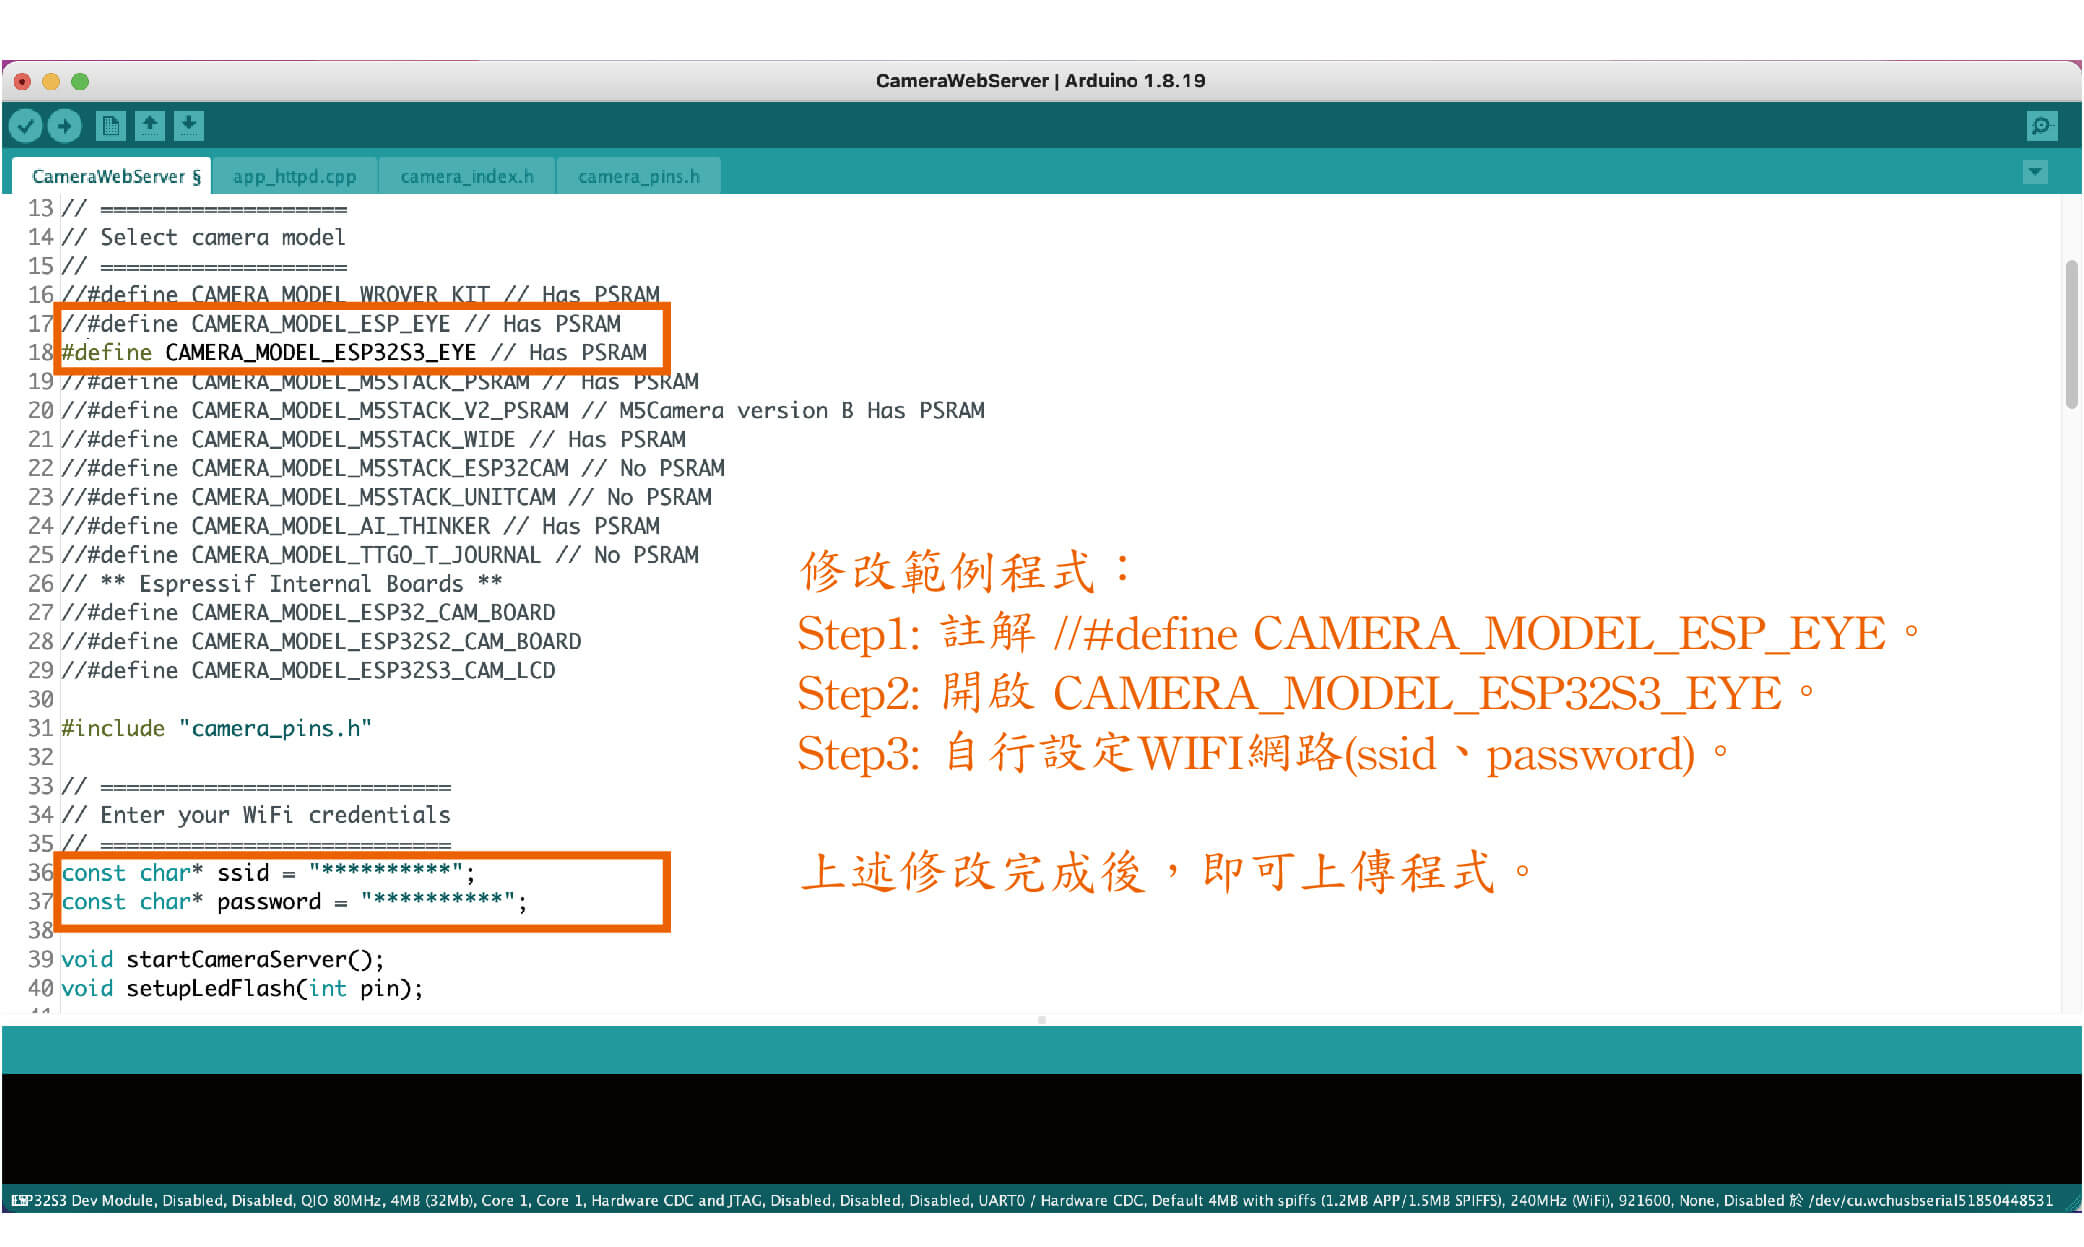Click the CAMERA_MODEL_WROVER_KIT define line

click(360, 294)
